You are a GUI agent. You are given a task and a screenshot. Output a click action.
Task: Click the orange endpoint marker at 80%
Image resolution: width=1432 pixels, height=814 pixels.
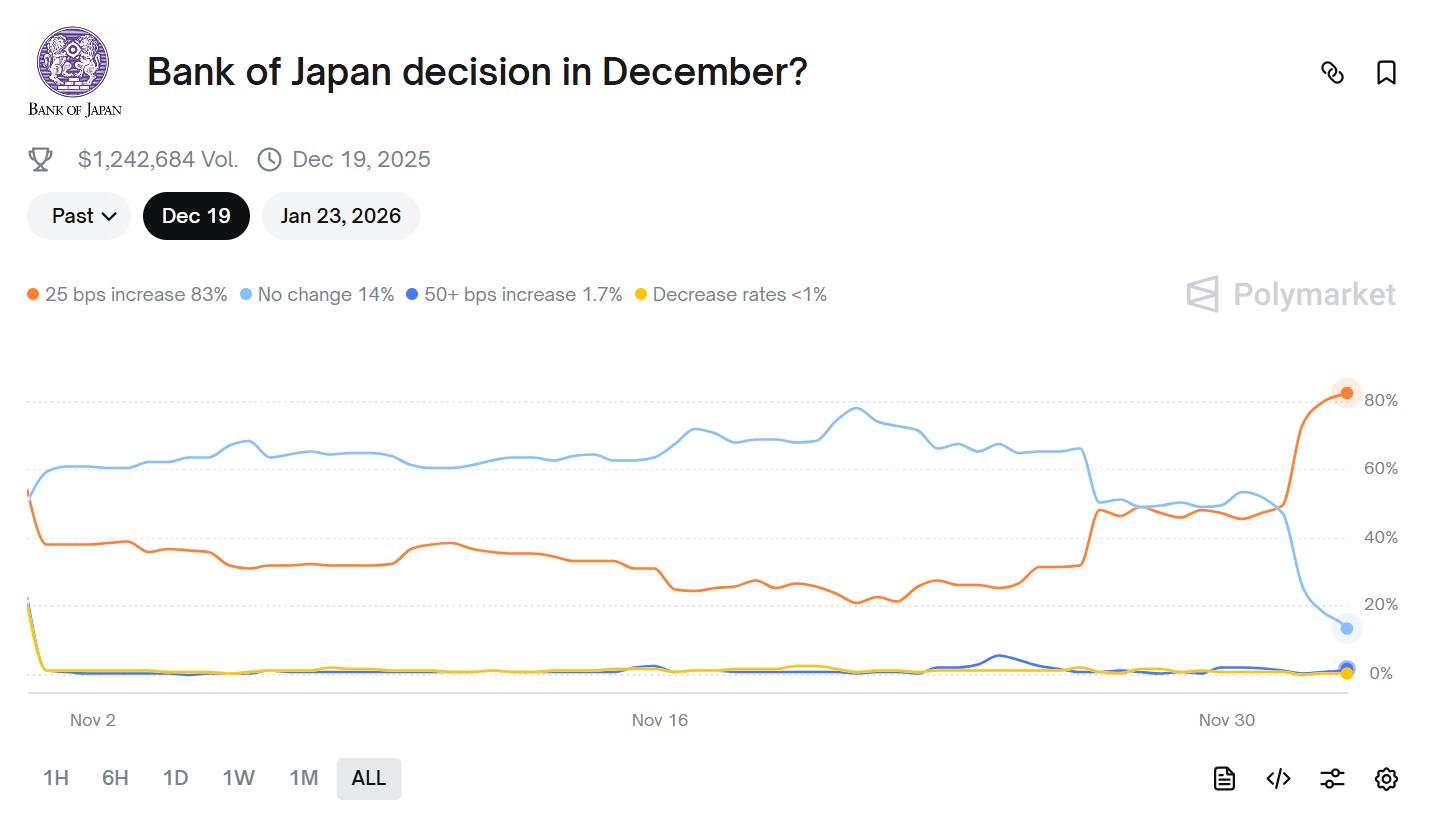(x=1346, y=393)
